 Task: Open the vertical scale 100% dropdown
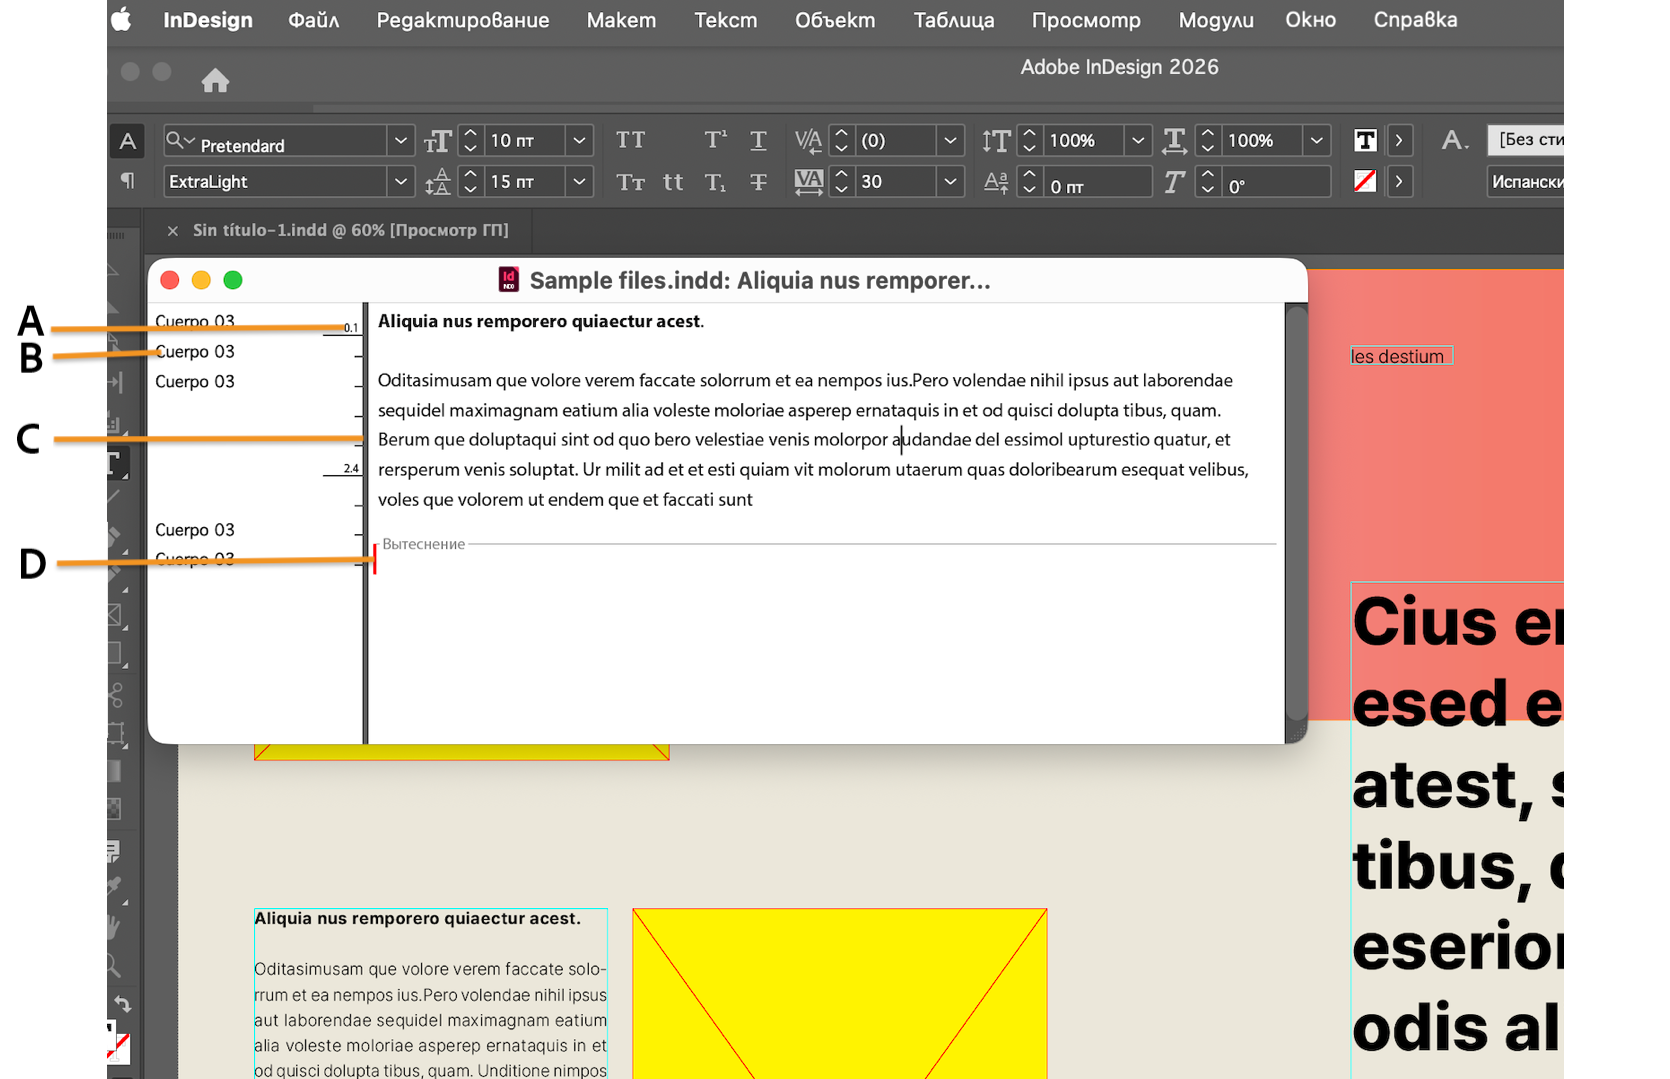[1137, 141]
